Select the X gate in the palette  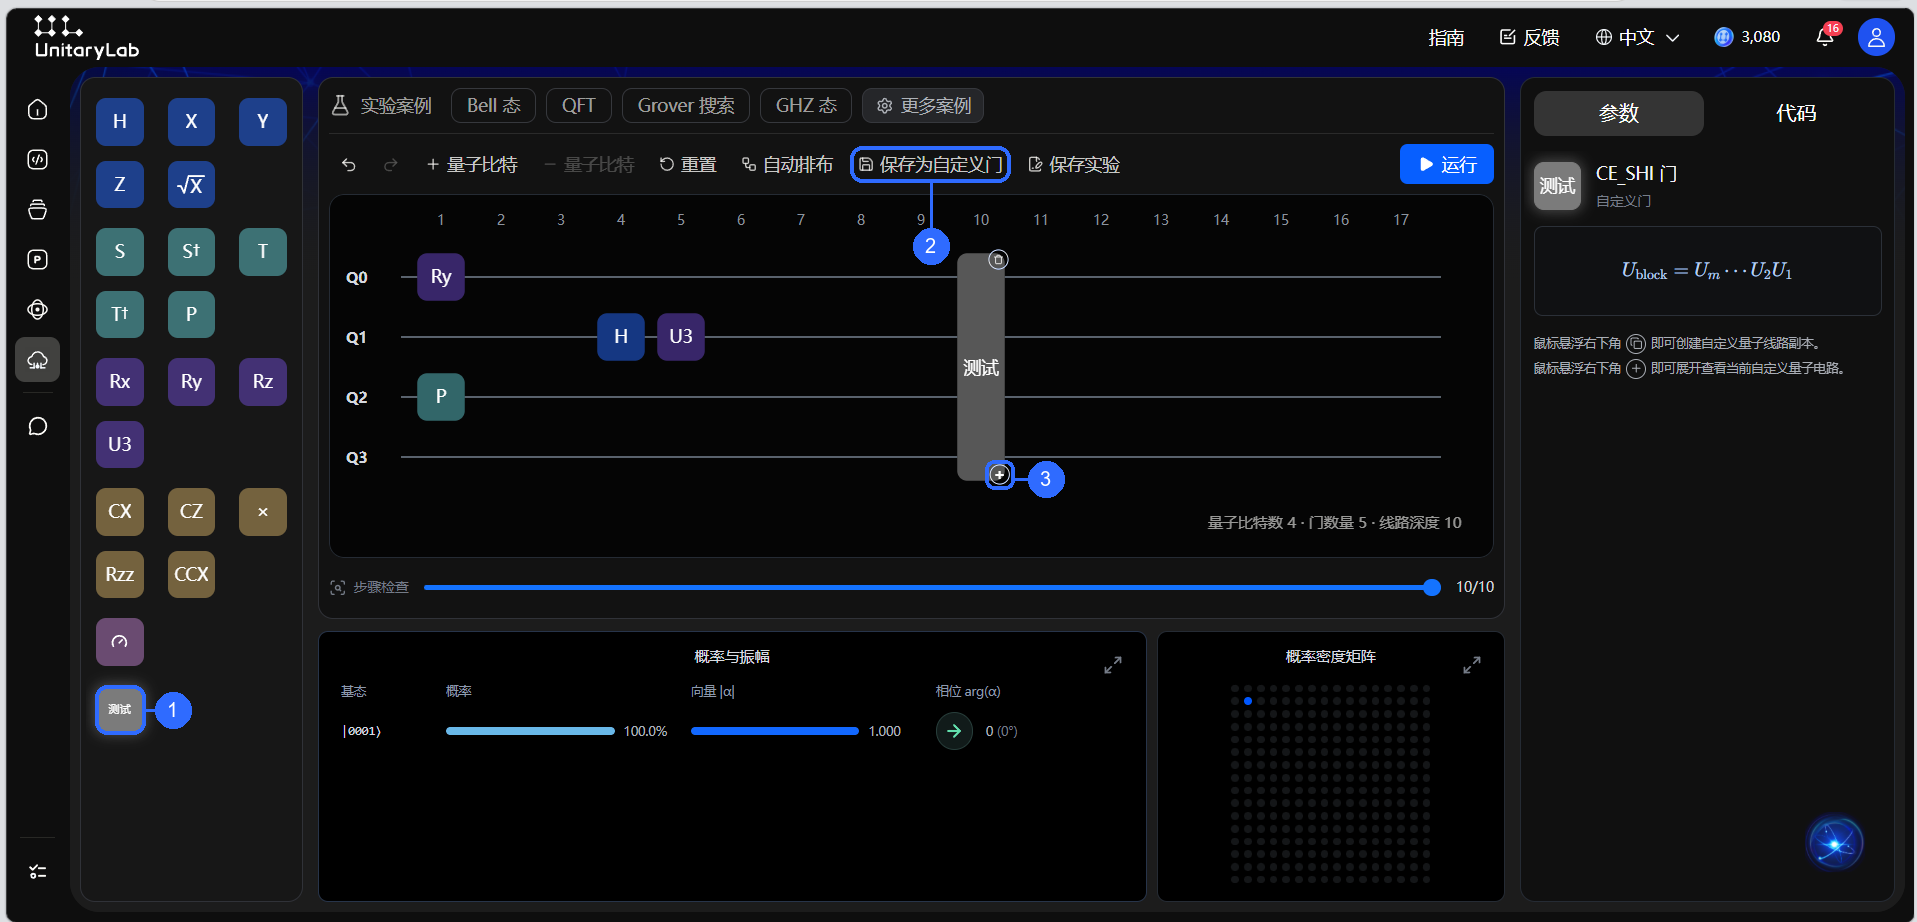(191, 122)
